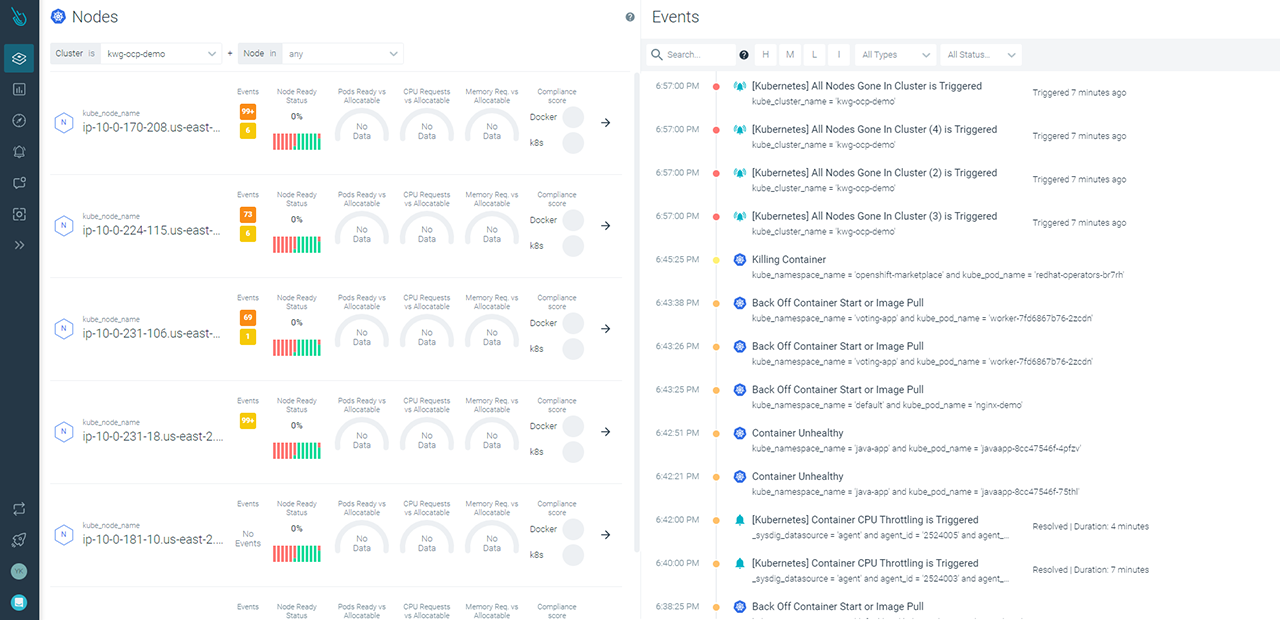
Task: Open 'All Nodes Gone In Cluster (3)' event
Action: (x=874, y=216)
